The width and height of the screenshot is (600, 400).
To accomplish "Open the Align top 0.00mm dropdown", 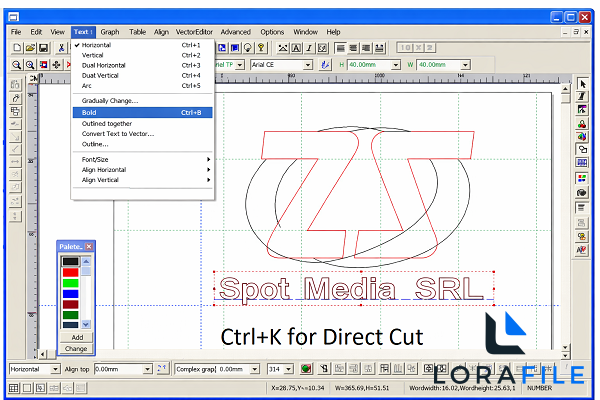I will click(x=147, y=369).
